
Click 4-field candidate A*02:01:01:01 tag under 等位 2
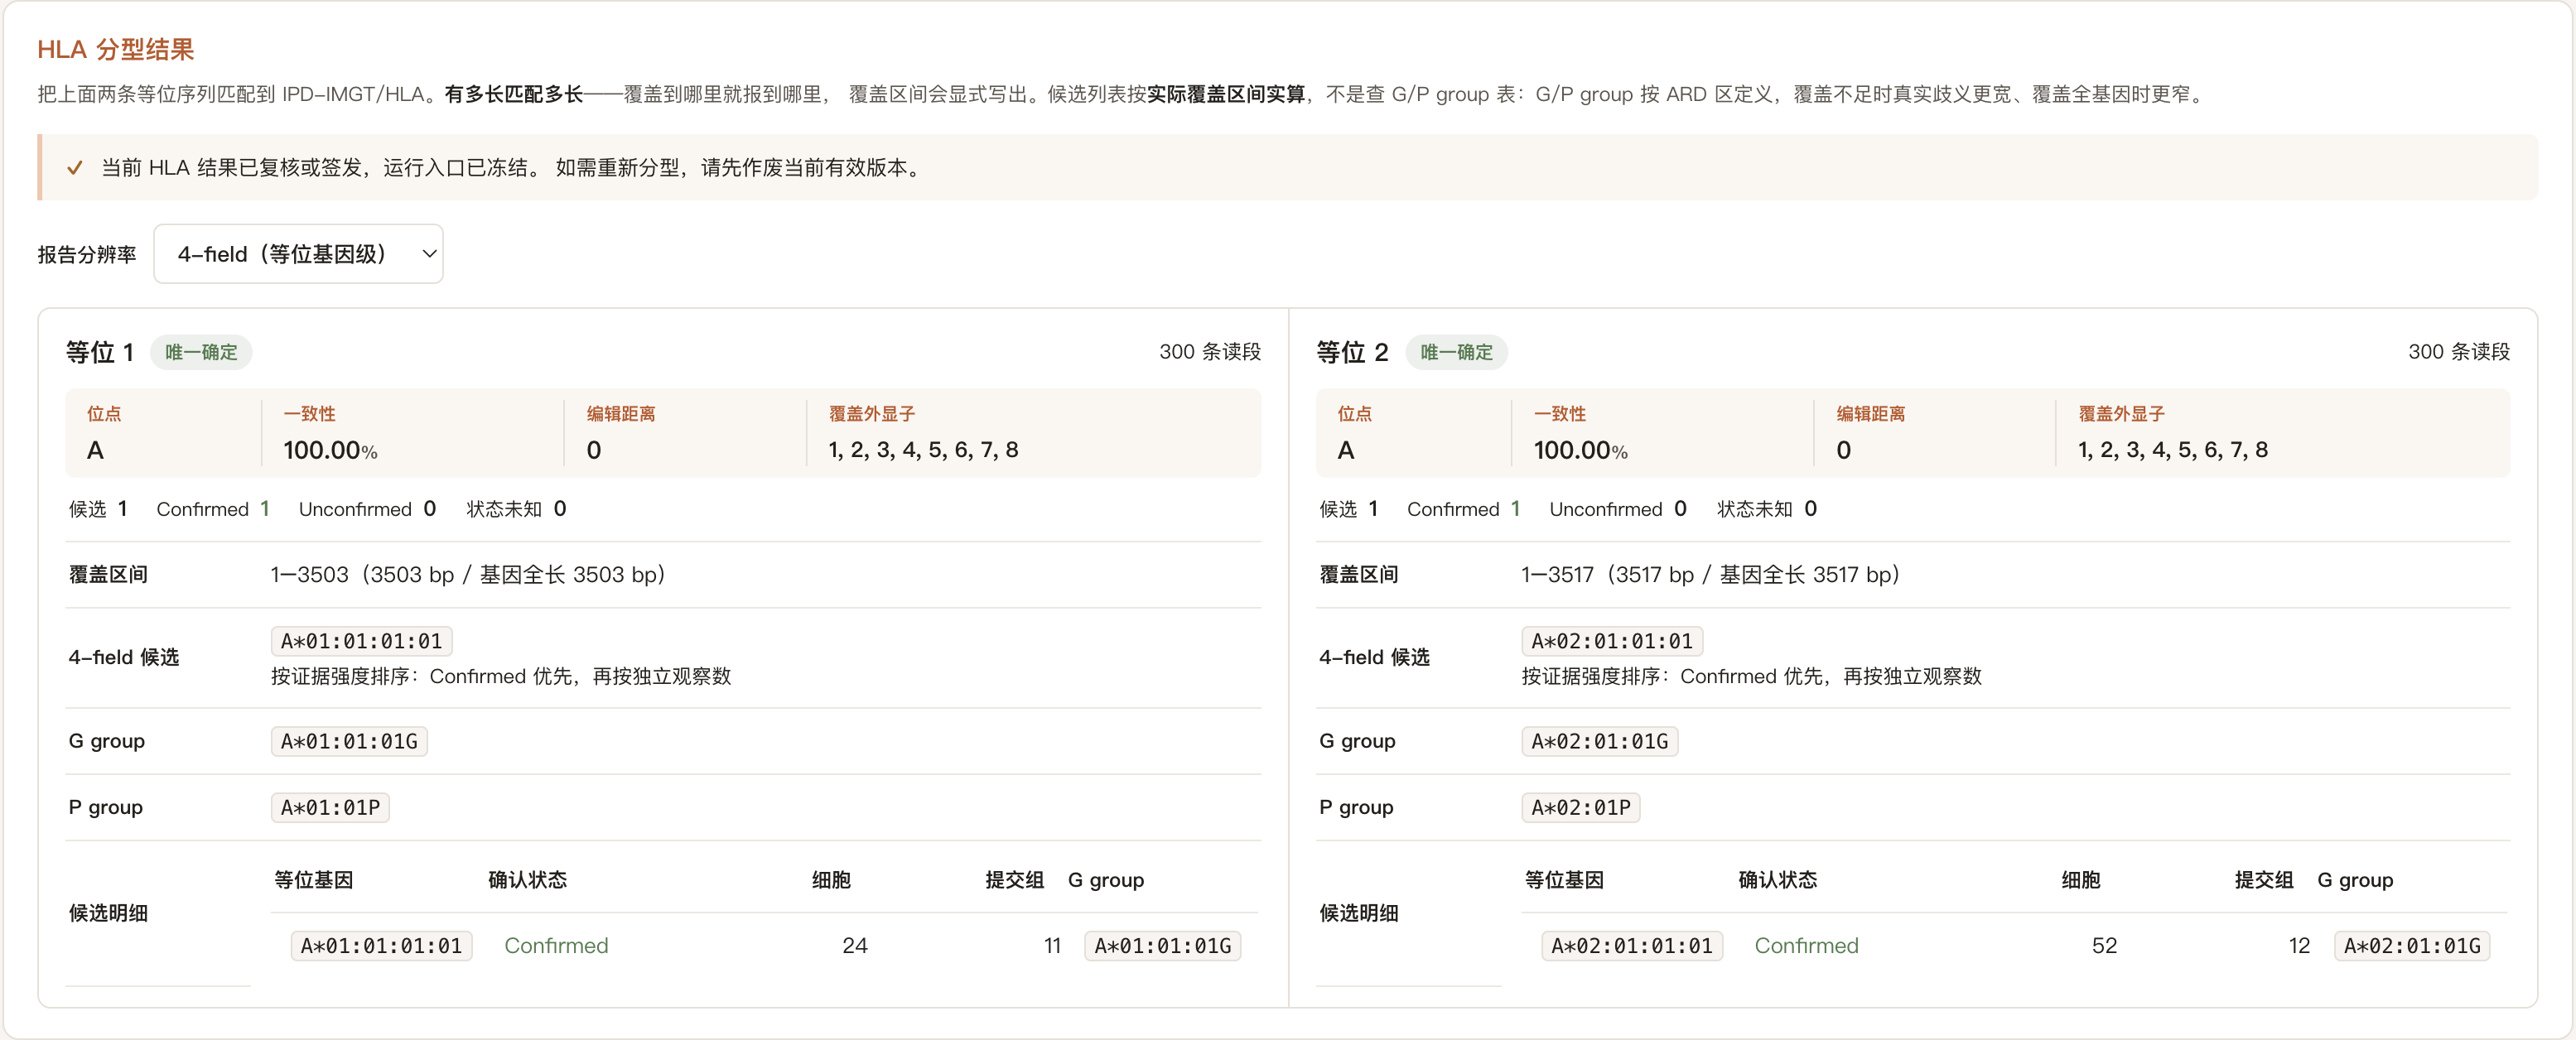coord(1612,641)
